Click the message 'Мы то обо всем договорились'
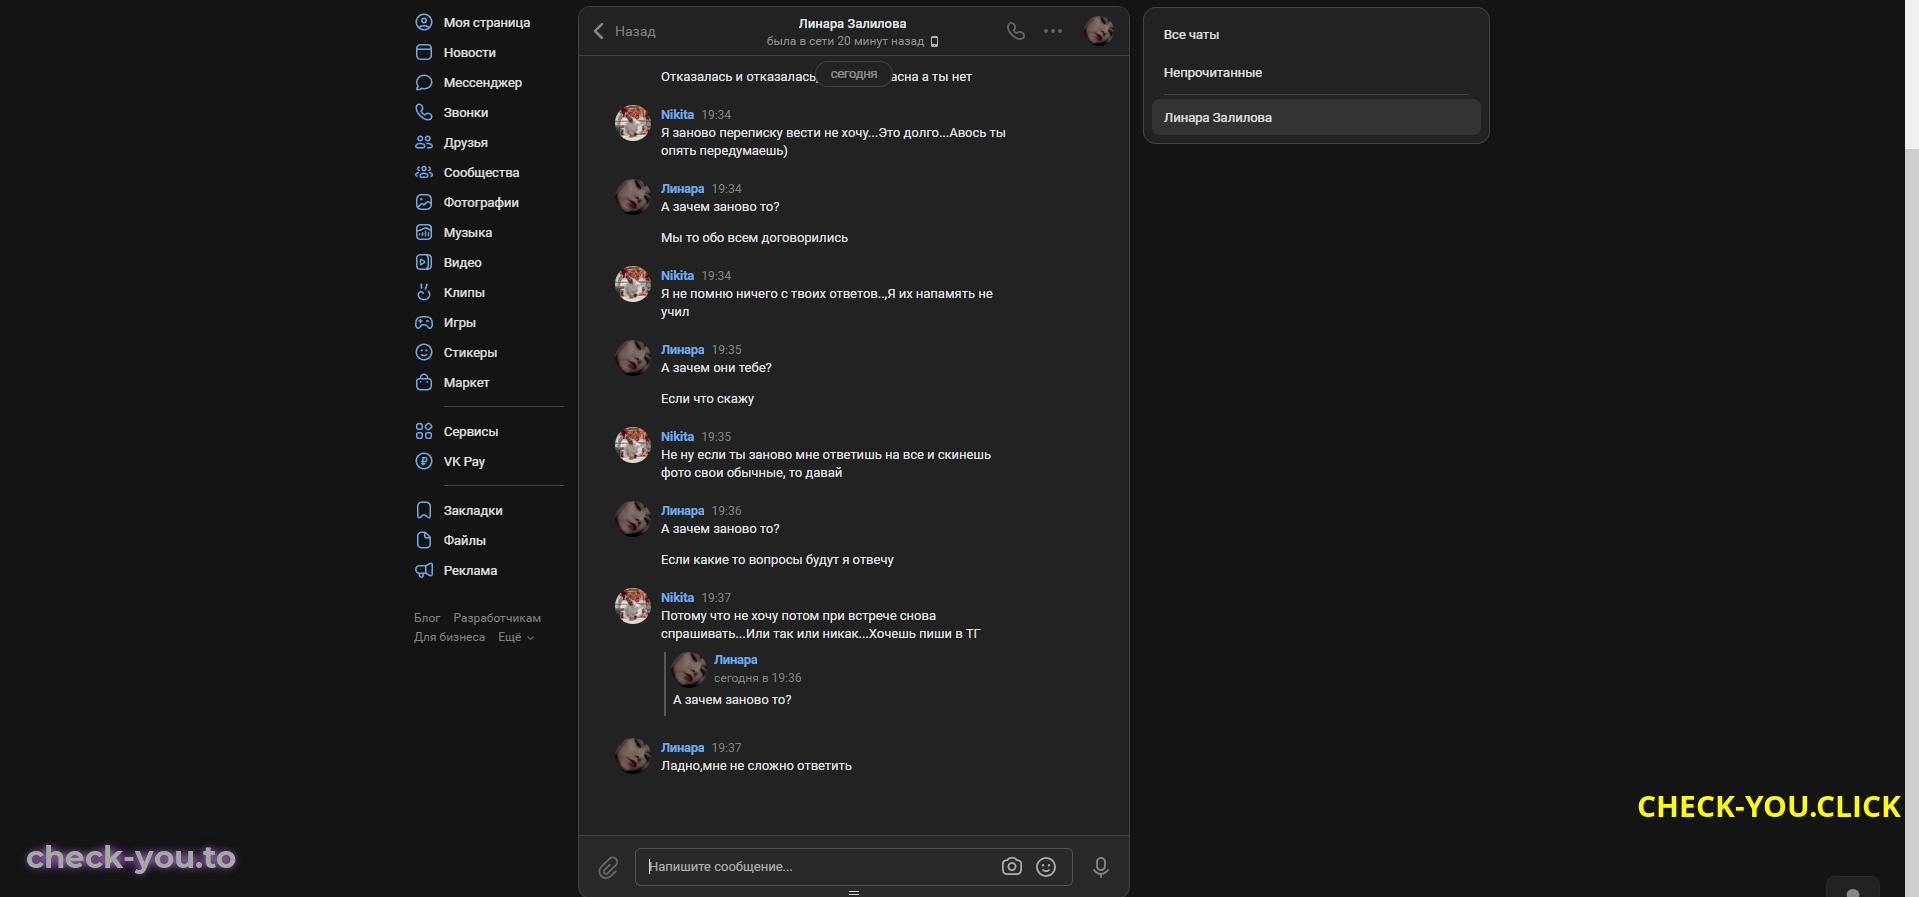The image size is (1919, 897). click(754, 238)
